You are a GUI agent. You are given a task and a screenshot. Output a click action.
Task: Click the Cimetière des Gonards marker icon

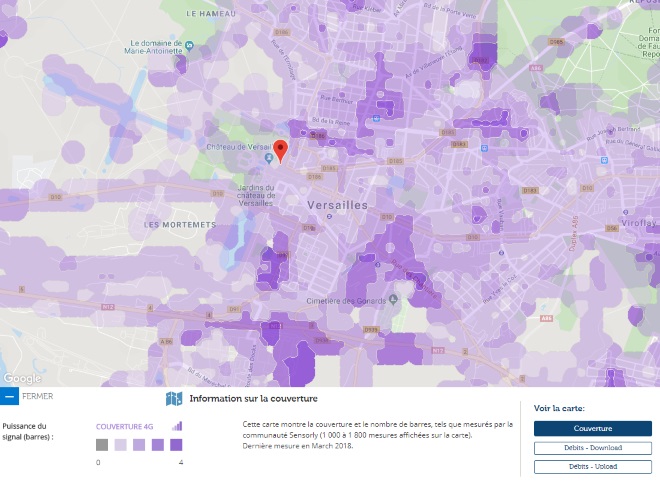click(395, 300)
